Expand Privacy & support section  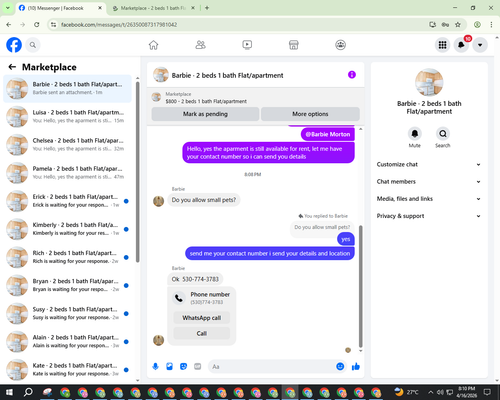click(x=429, y=216)
